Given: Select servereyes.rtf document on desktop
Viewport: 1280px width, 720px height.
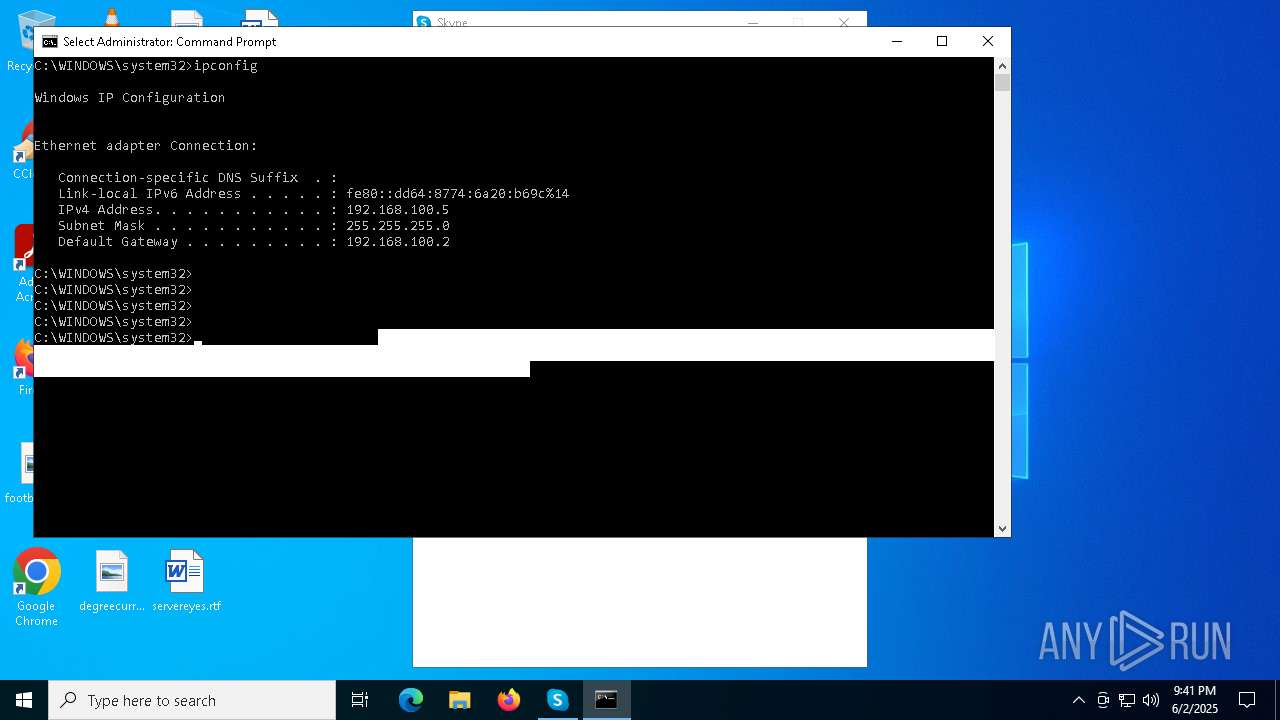Looking at the screenshot, I should point(186,581).
